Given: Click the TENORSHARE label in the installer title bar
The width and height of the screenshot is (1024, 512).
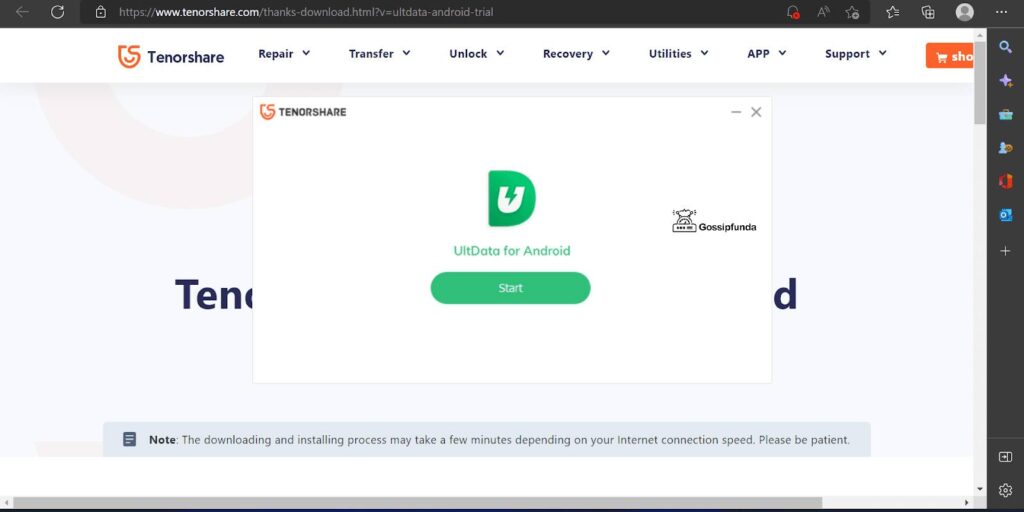Looking at the screenshot, I should click(x=312, y=112).
